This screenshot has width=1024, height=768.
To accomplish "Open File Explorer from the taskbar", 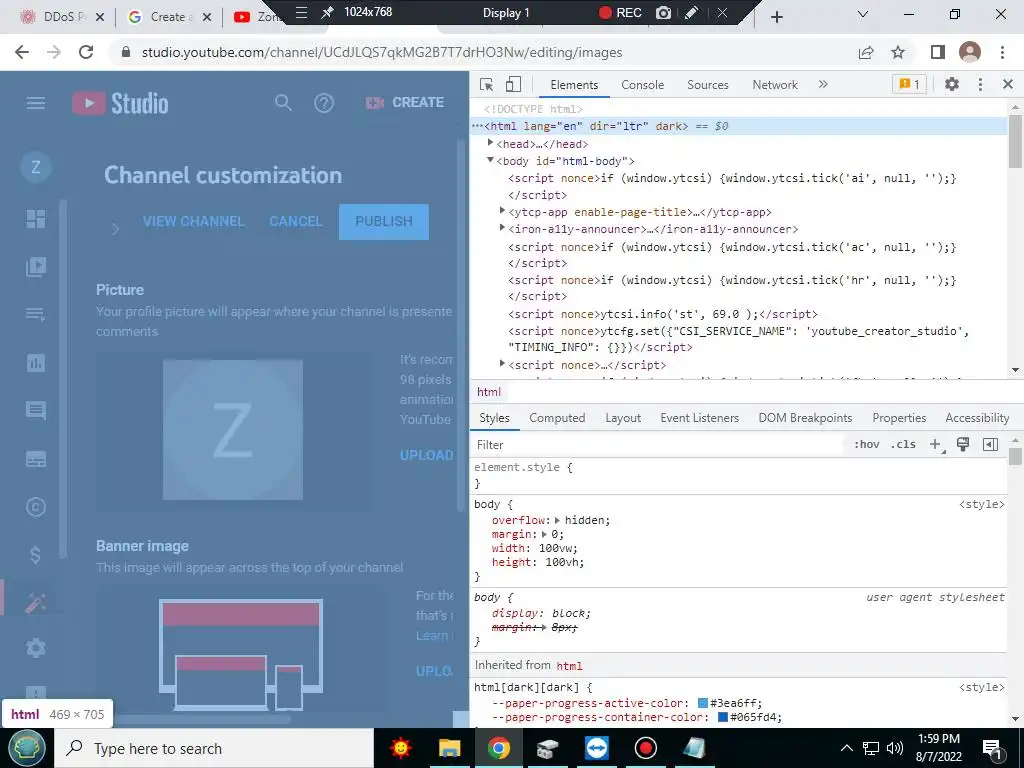I will point(449,748).
